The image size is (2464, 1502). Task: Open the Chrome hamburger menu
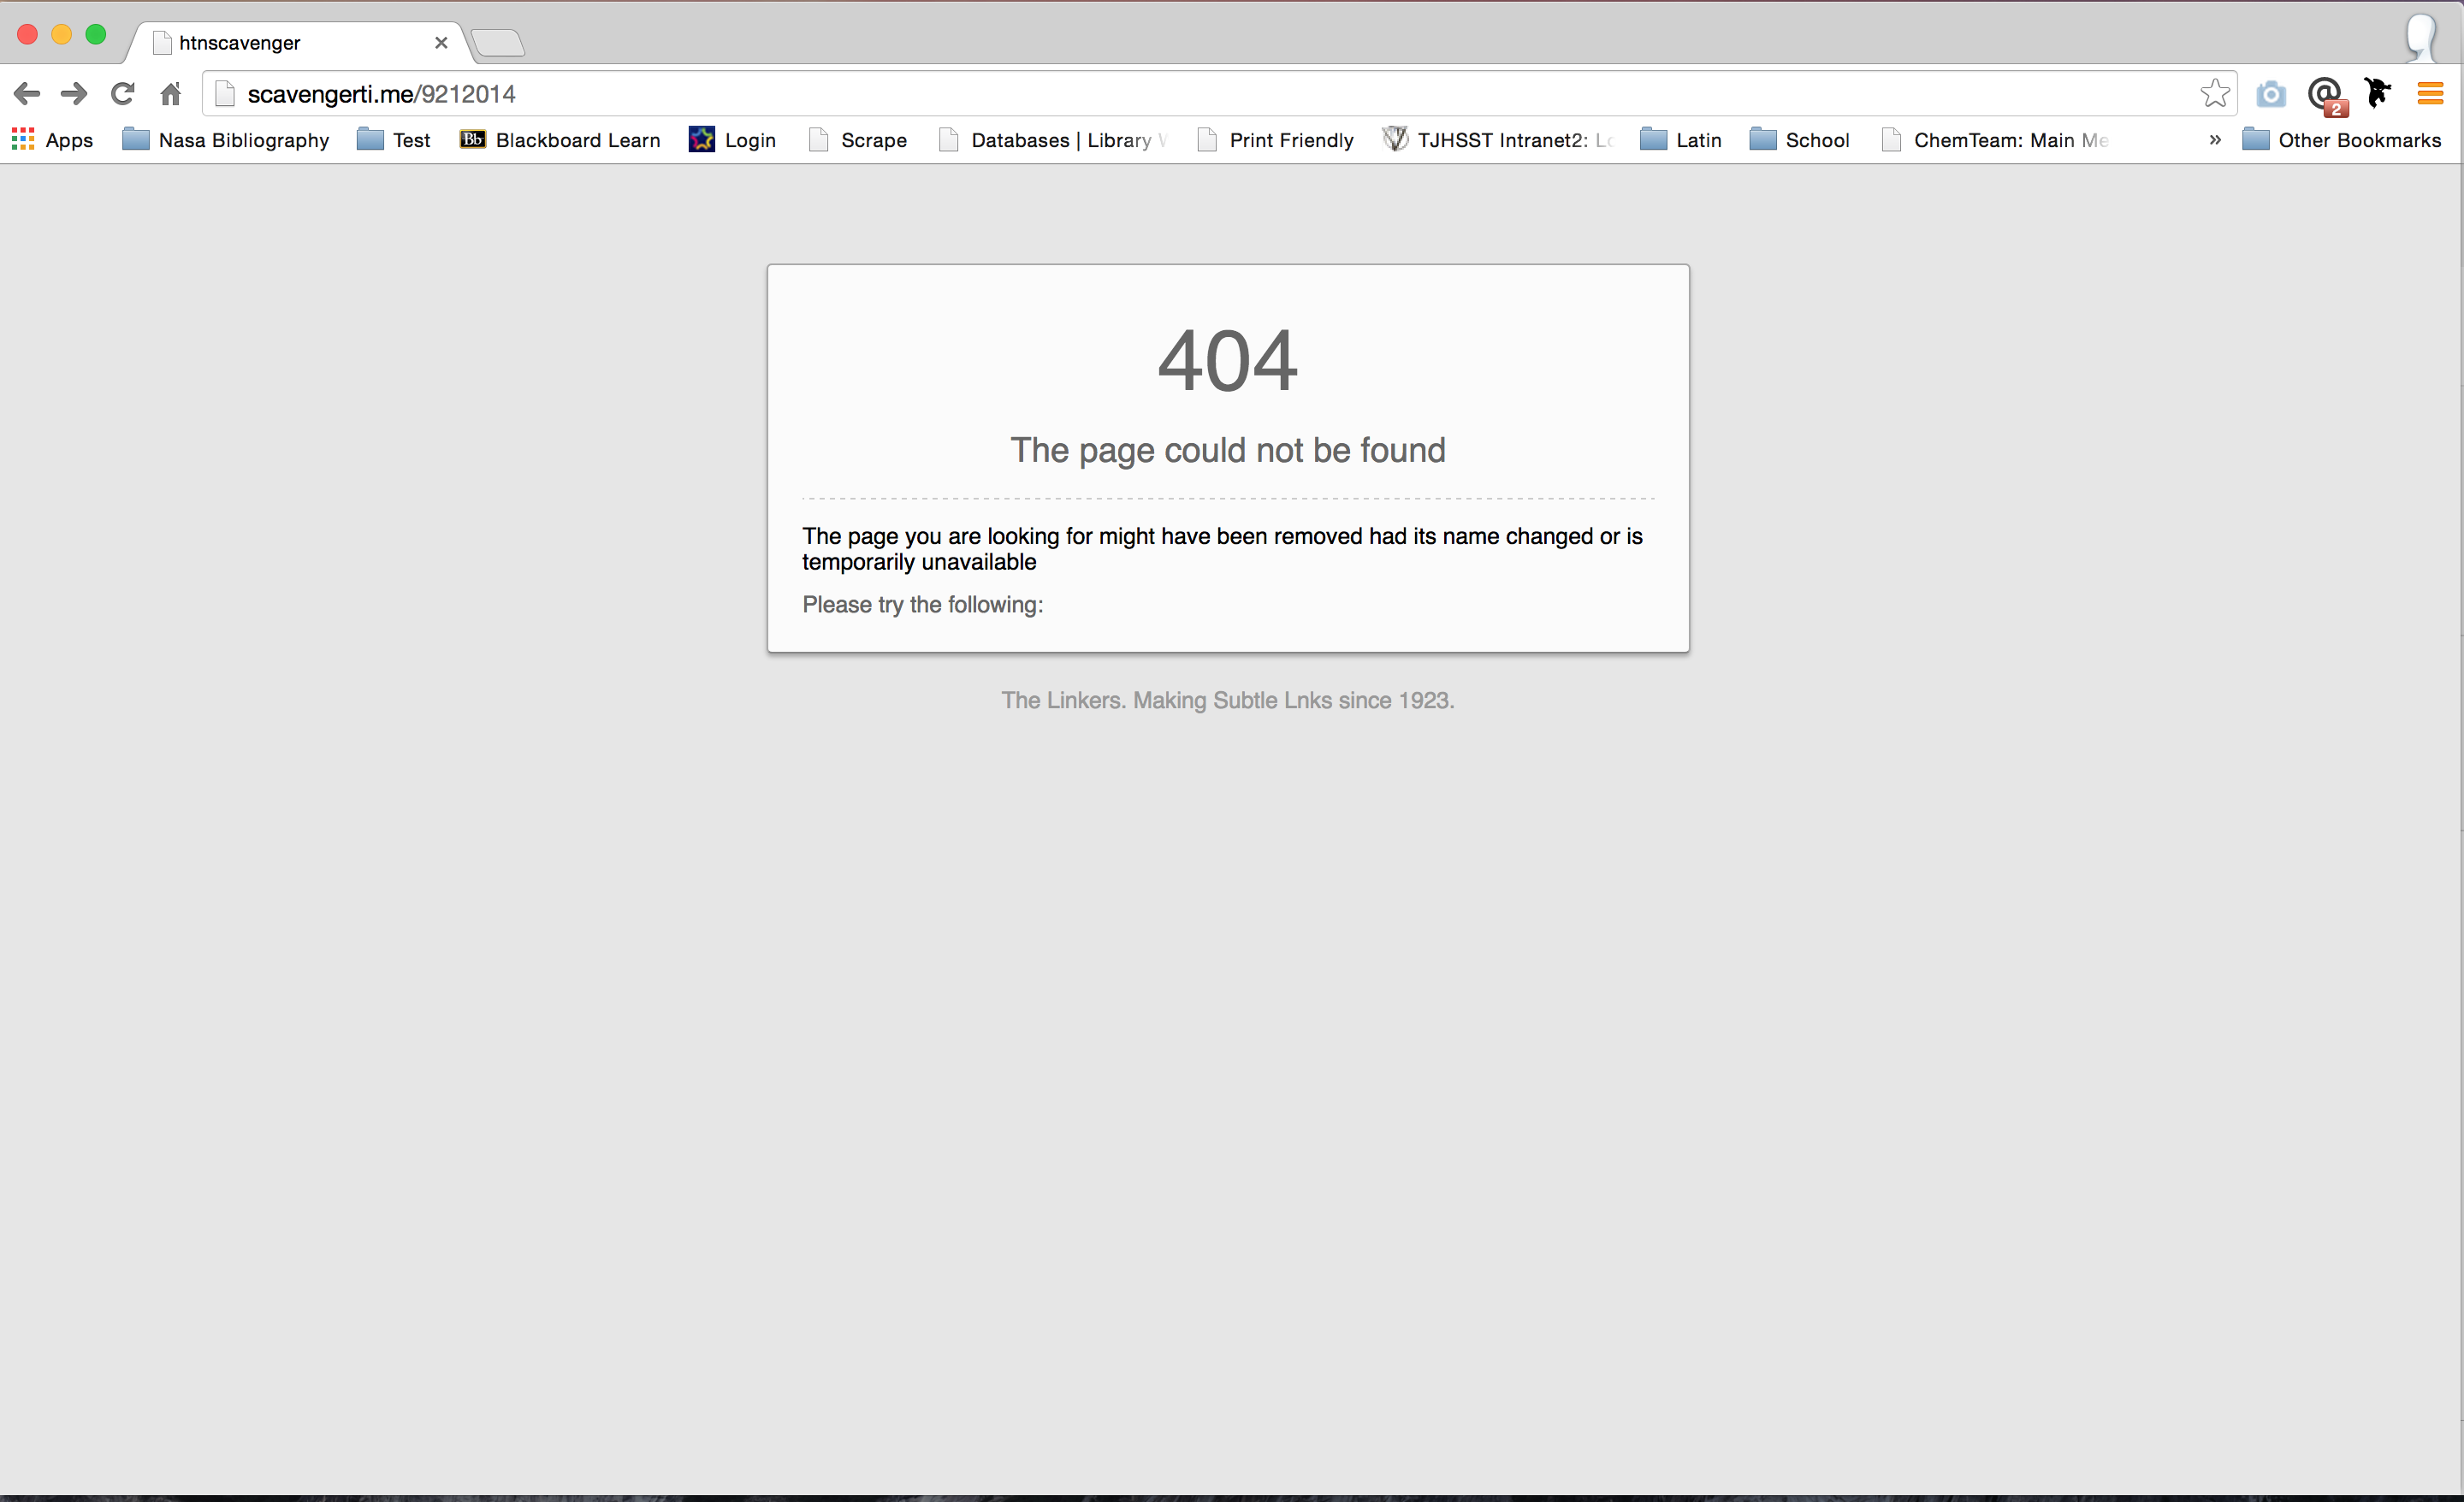coord(2430,94)
